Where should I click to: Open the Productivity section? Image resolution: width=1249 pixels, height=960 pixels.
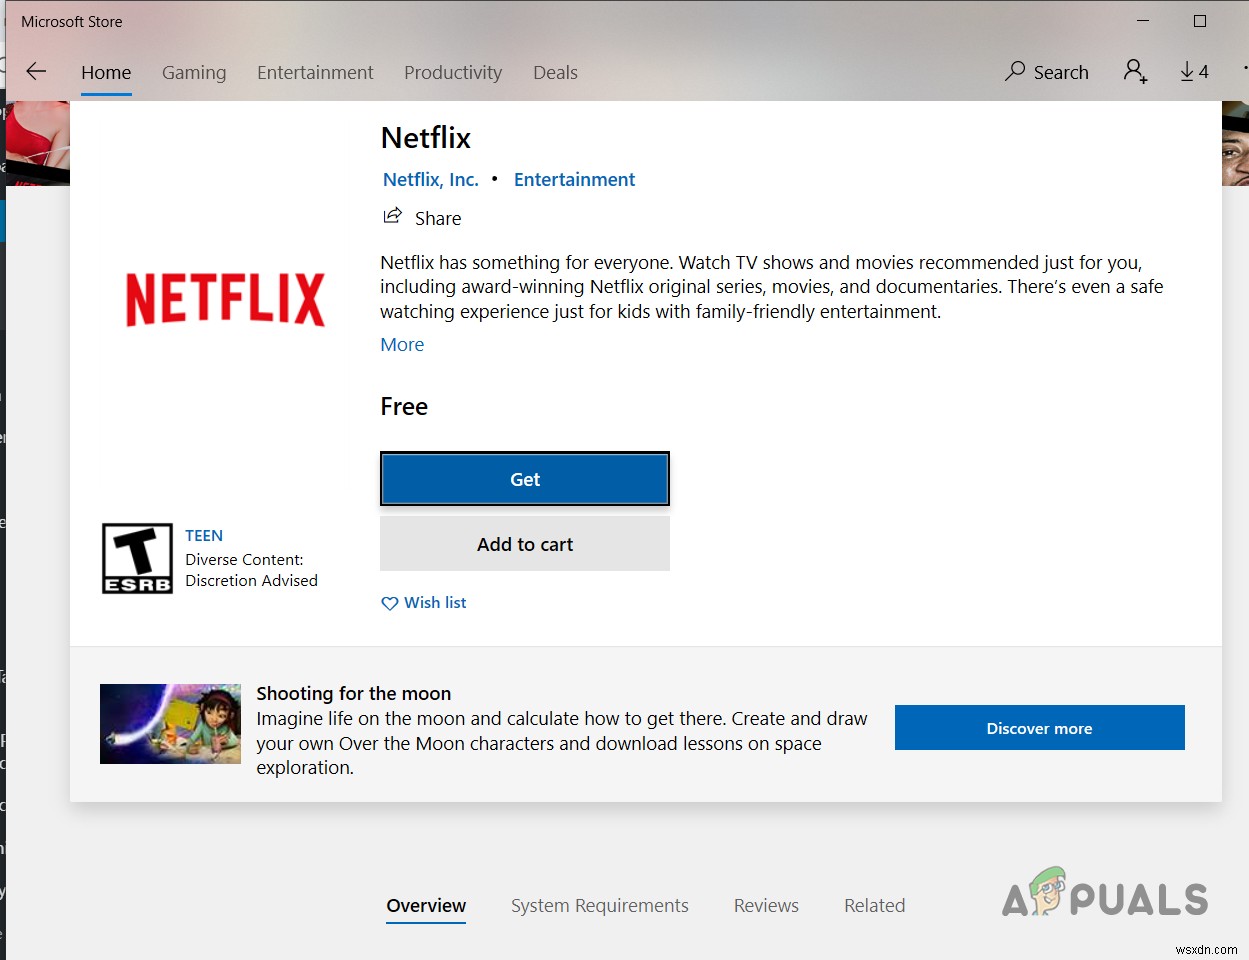(x=453, y=72)
